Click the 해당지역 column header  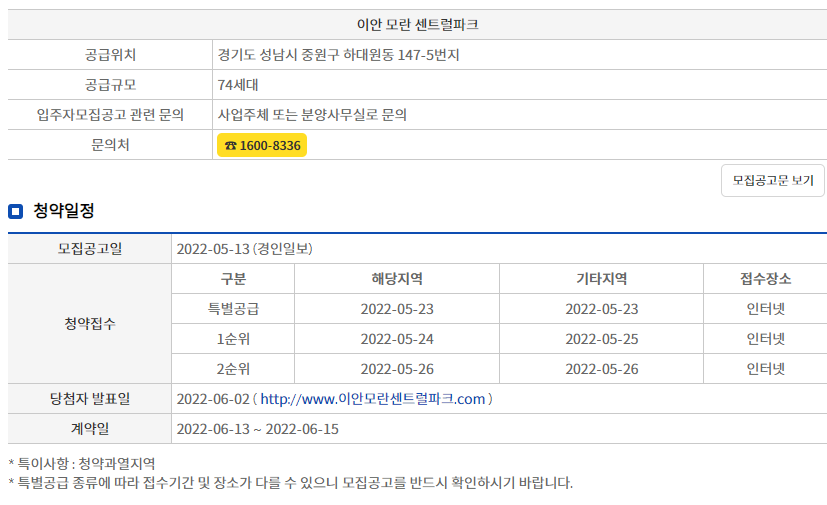[397, 279]
